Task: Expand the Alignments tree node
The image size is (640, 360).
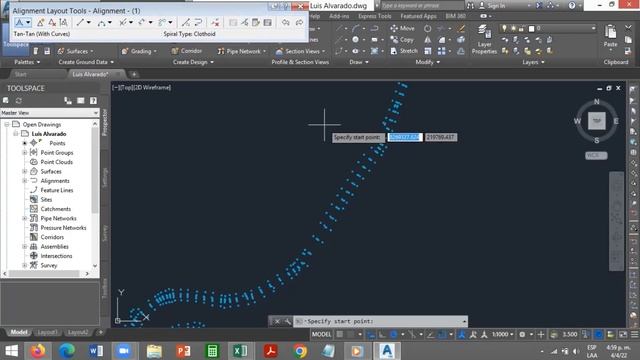Action: coord(24,181)
